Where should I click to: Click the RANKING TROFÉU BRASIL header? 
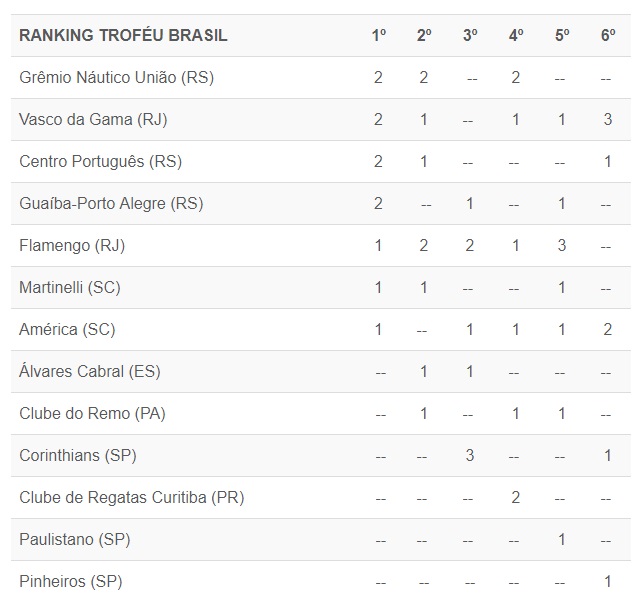(x=123, y=36)
